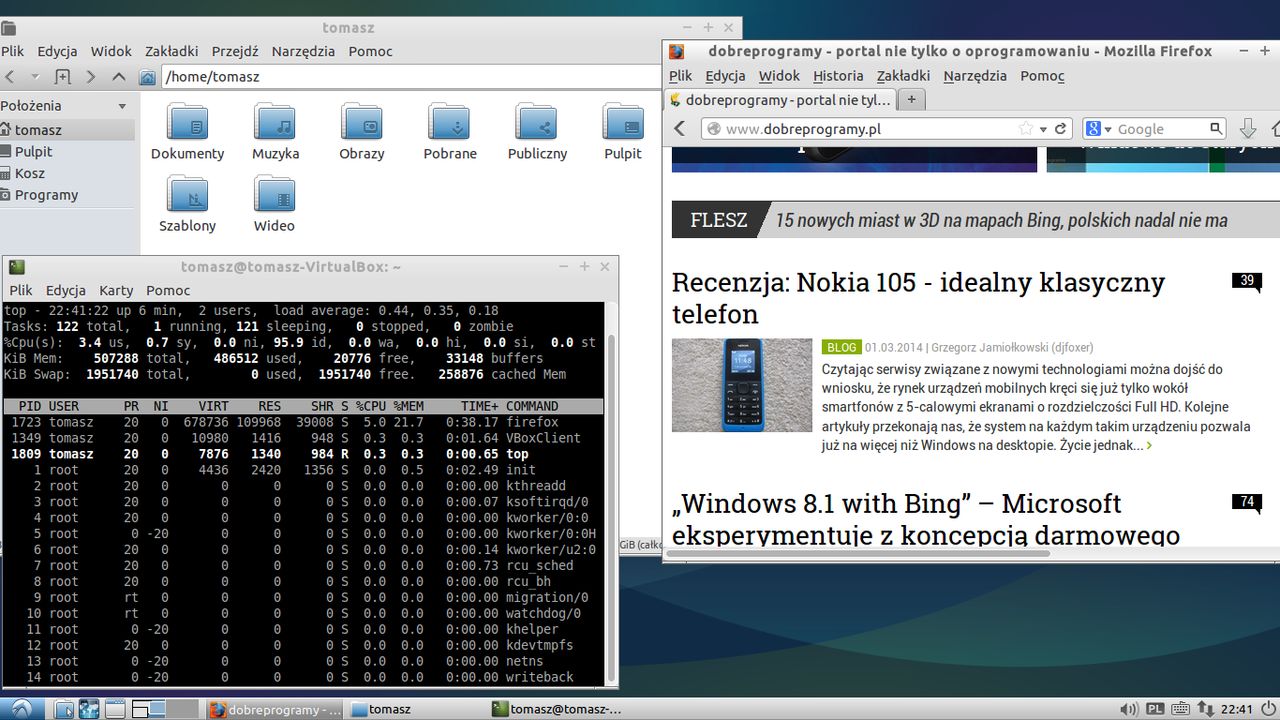Viewport: 1280px width, 720px height.
Task: Expand the Położenia side pane dropdown
Action: click(x=122, y=106)
